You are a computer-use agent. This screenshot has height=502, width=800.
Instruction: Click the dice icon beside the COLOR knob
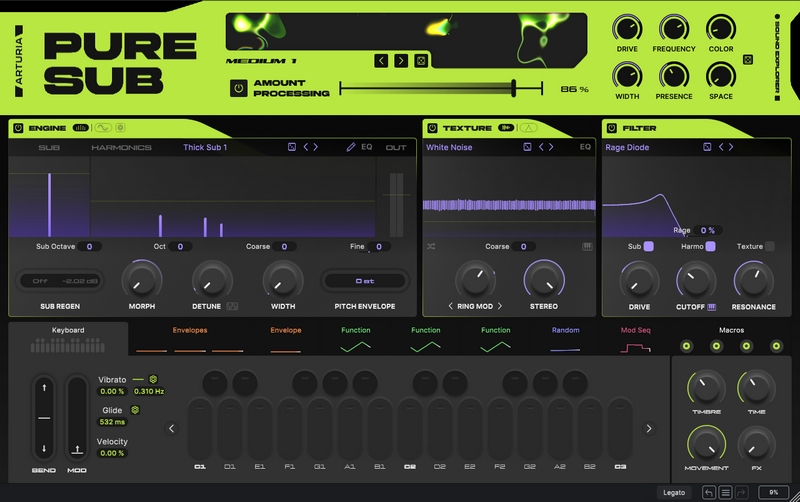(x=747, y=60)
